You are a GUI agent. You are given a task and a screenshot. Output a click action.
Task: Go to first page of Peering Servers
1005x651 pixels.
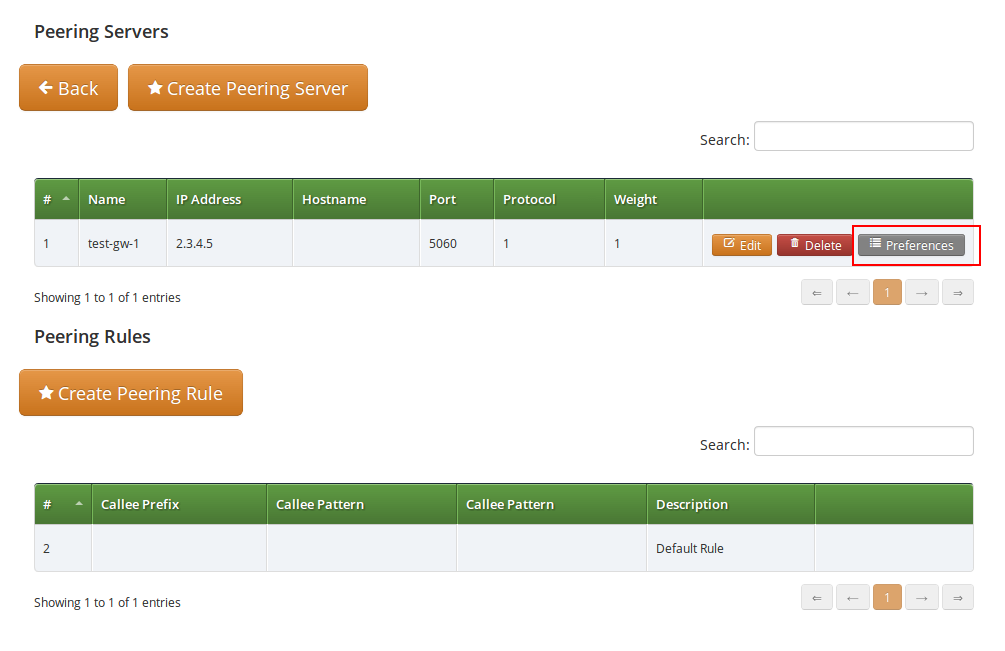pos(816,293)
